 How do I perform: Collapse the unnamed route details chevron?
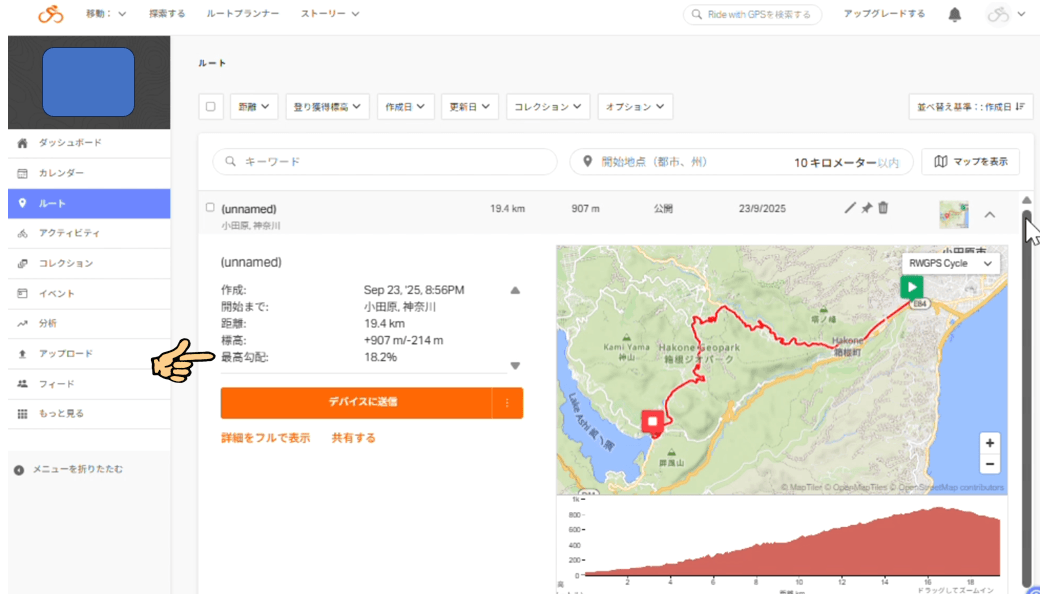989,214
